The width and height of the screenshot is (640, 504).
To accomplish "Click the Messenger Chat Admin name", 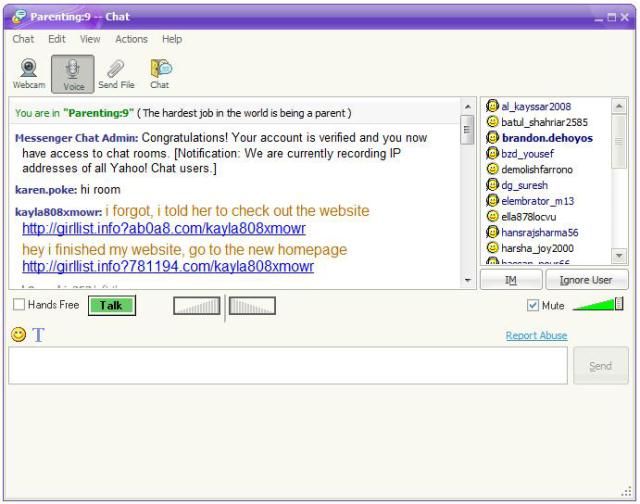I will pos(77,138).
